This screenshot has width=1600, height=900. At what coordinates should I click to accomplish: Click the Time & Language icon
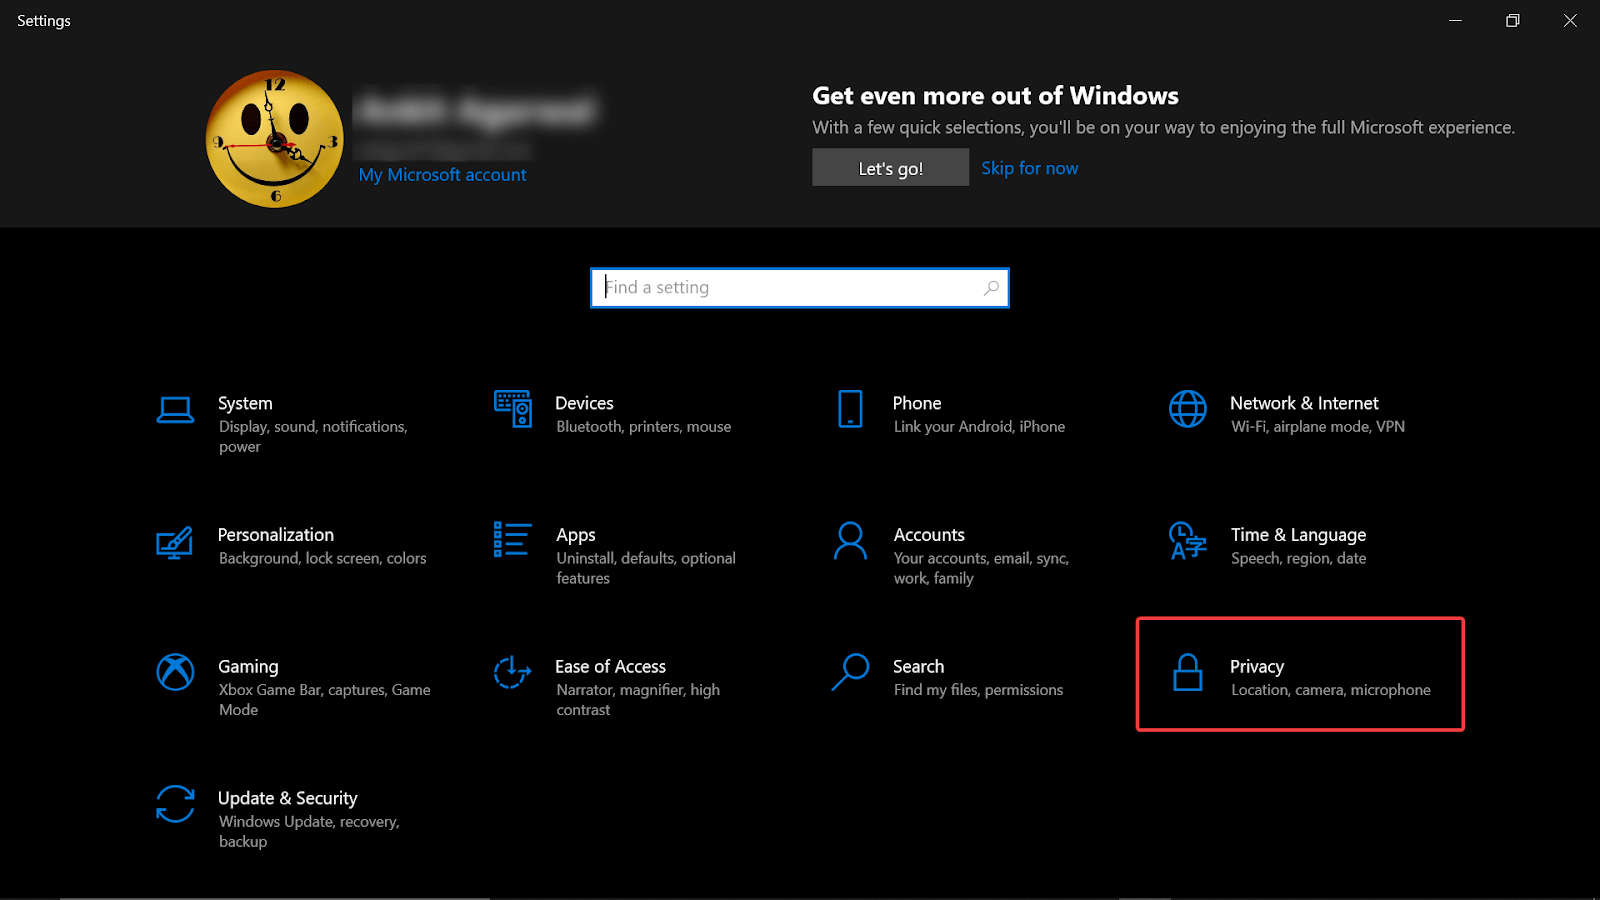[1187, 541]
